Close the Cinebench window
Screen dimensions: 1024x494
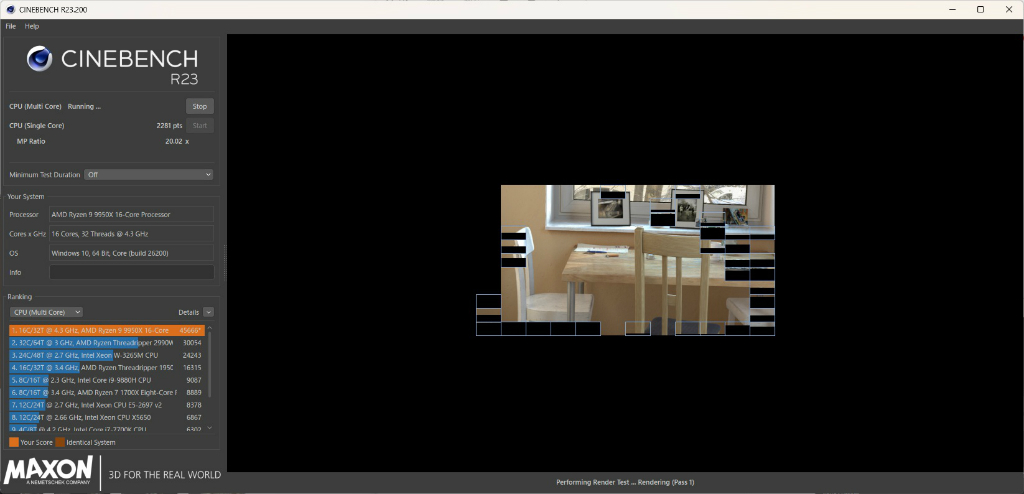point(1009,9)
